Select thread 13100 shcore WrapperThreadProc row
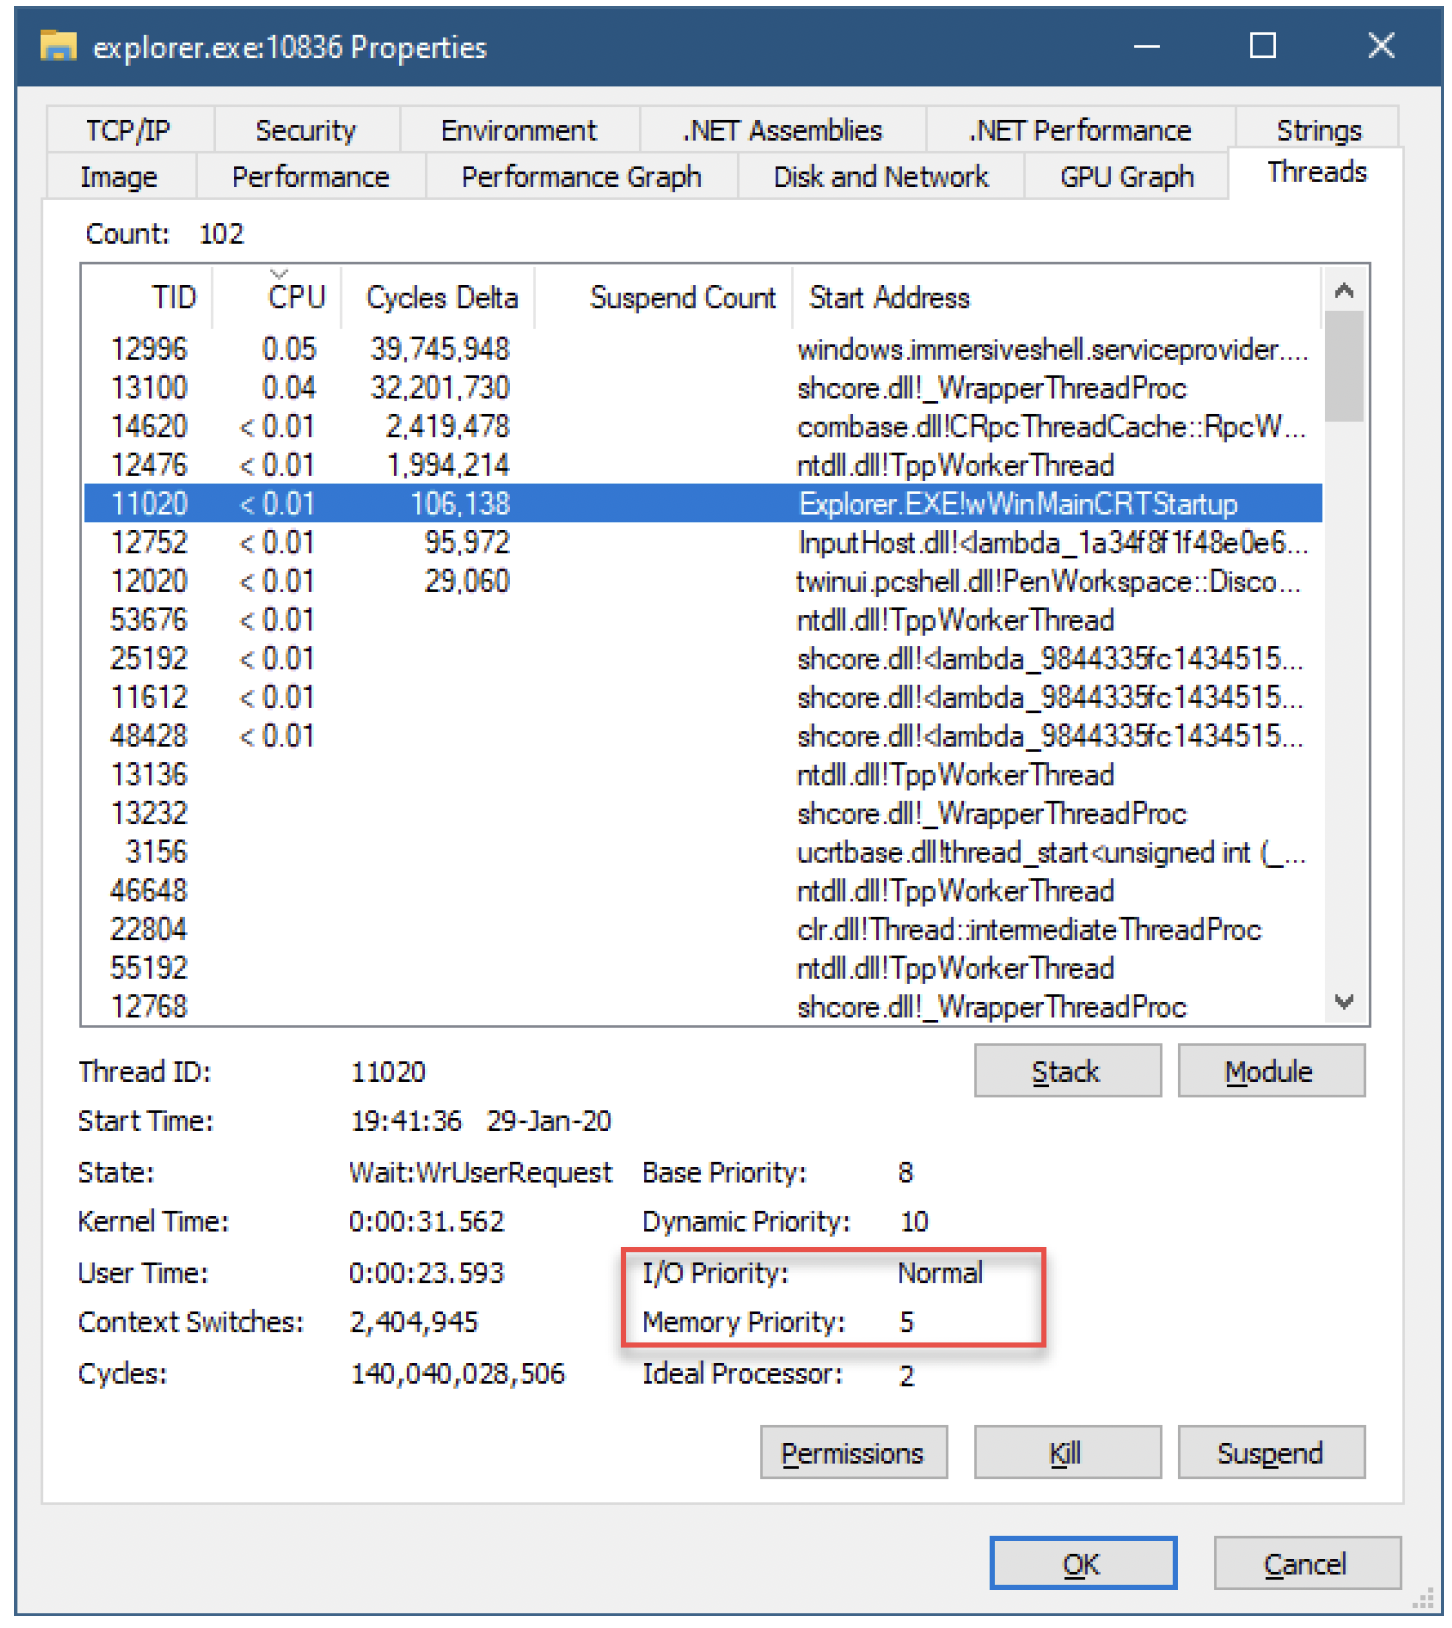Viewport: 1452px width, 1628px height. [703, 388]
